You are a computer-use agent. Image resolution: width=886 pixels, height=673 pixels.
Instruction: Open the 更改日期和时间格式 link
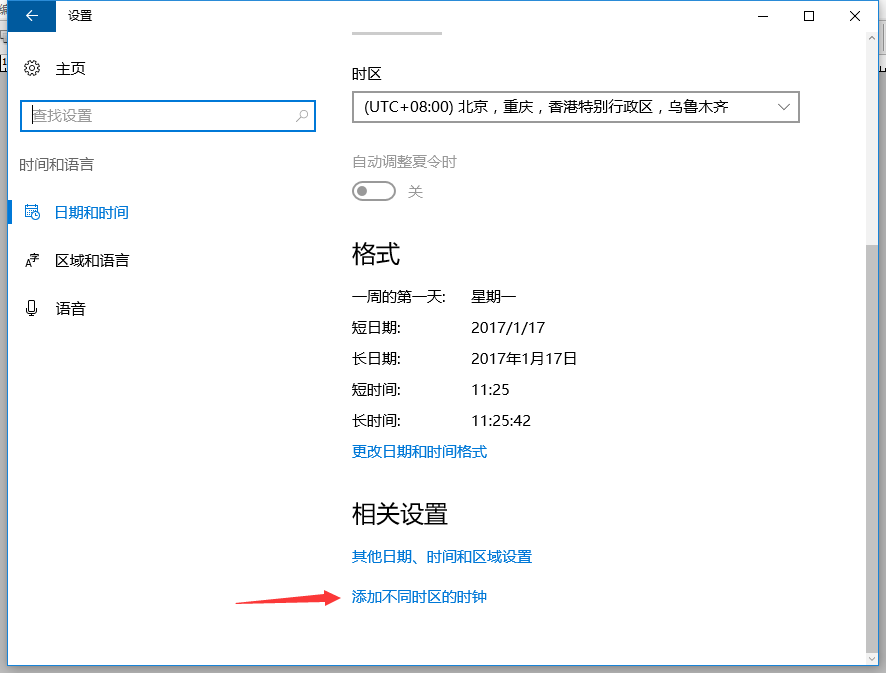pos(418,452)
